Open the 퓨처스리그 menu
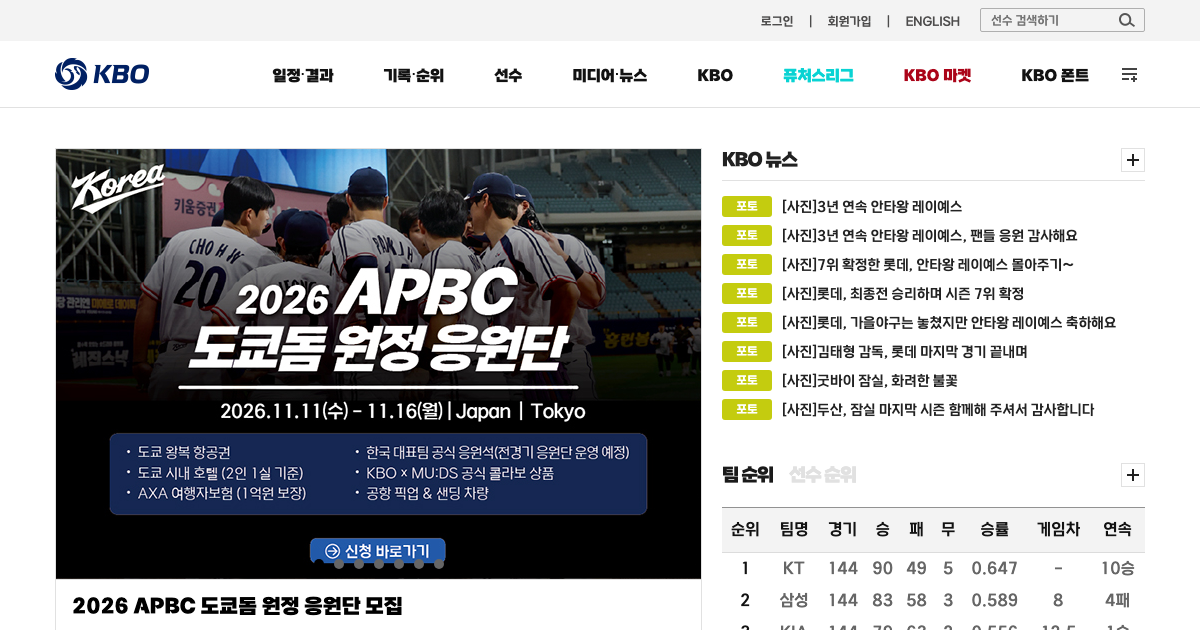Screen dimensions: 1200x630 coord(818,75)
